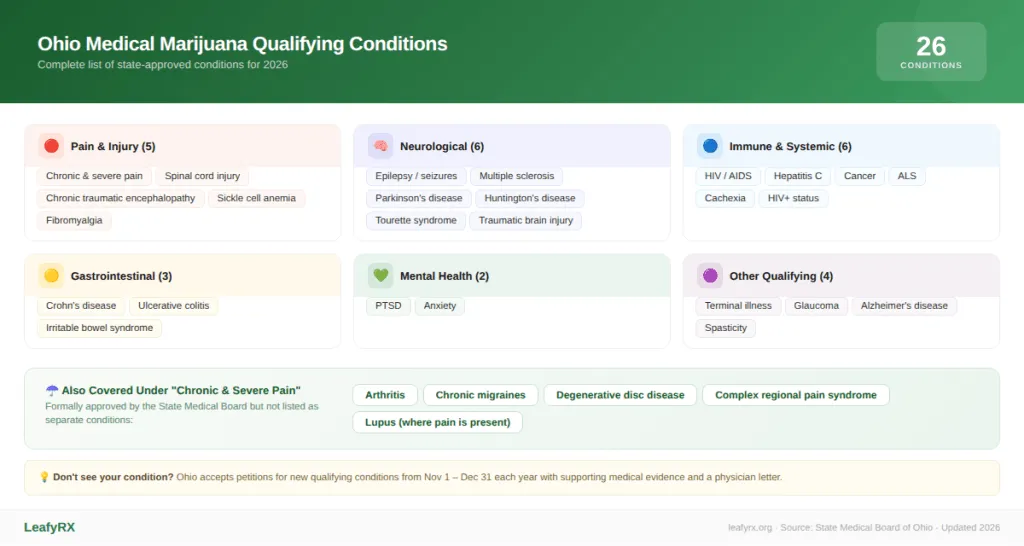The width and height of the screenshot is (1024, 546).
Task: Choose the Traumatic brain injury tag
Action: tap(526, 221)
